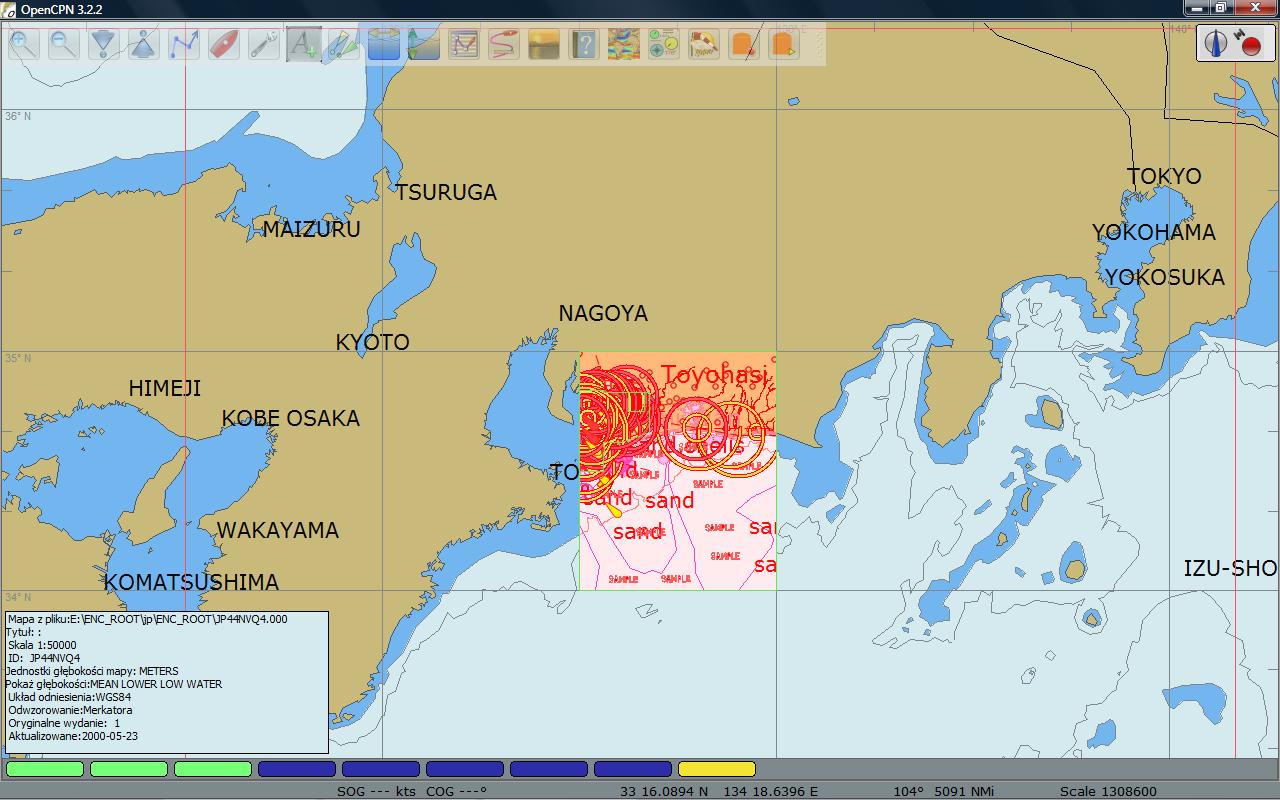Open the Route Manager icon

coord(464,44)
